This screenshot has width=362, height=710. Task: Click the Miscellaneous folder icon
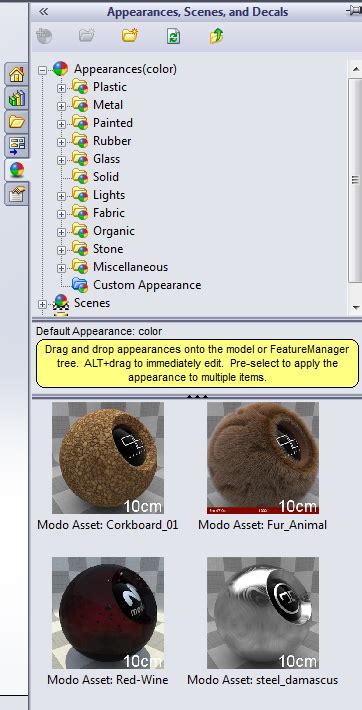80,267
